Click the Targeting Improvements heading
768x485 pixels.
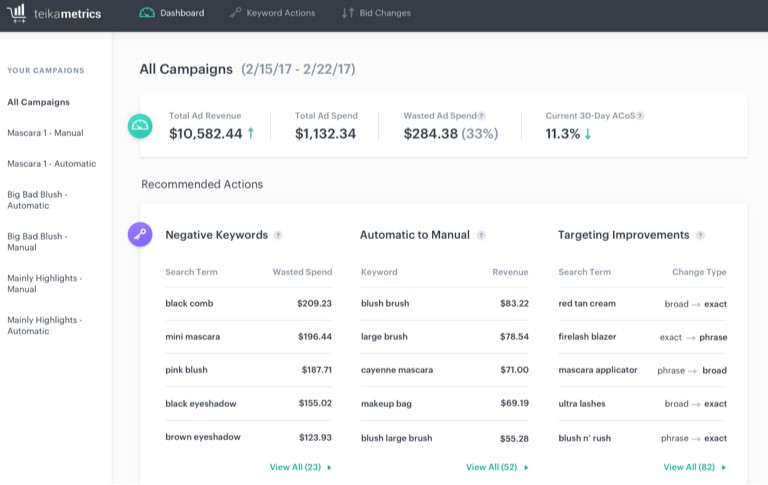click(624, 235)
